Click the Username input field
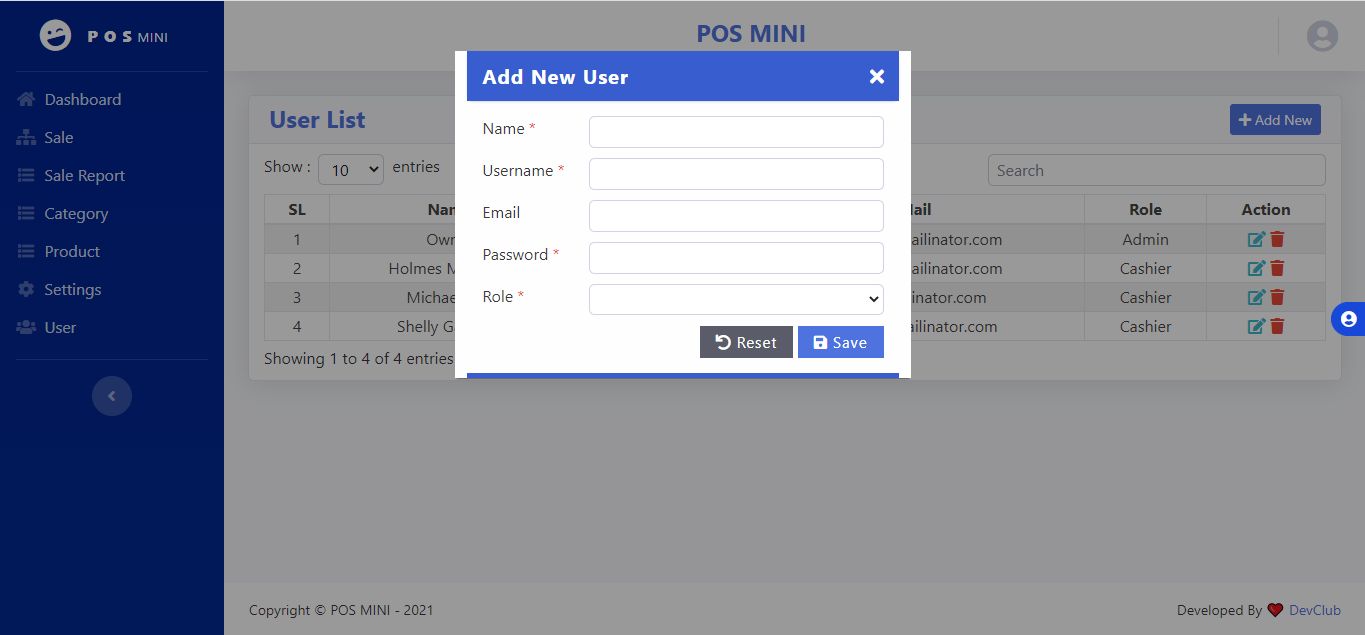The height and width of the screenshot is (635, 1365). (736, 174)
